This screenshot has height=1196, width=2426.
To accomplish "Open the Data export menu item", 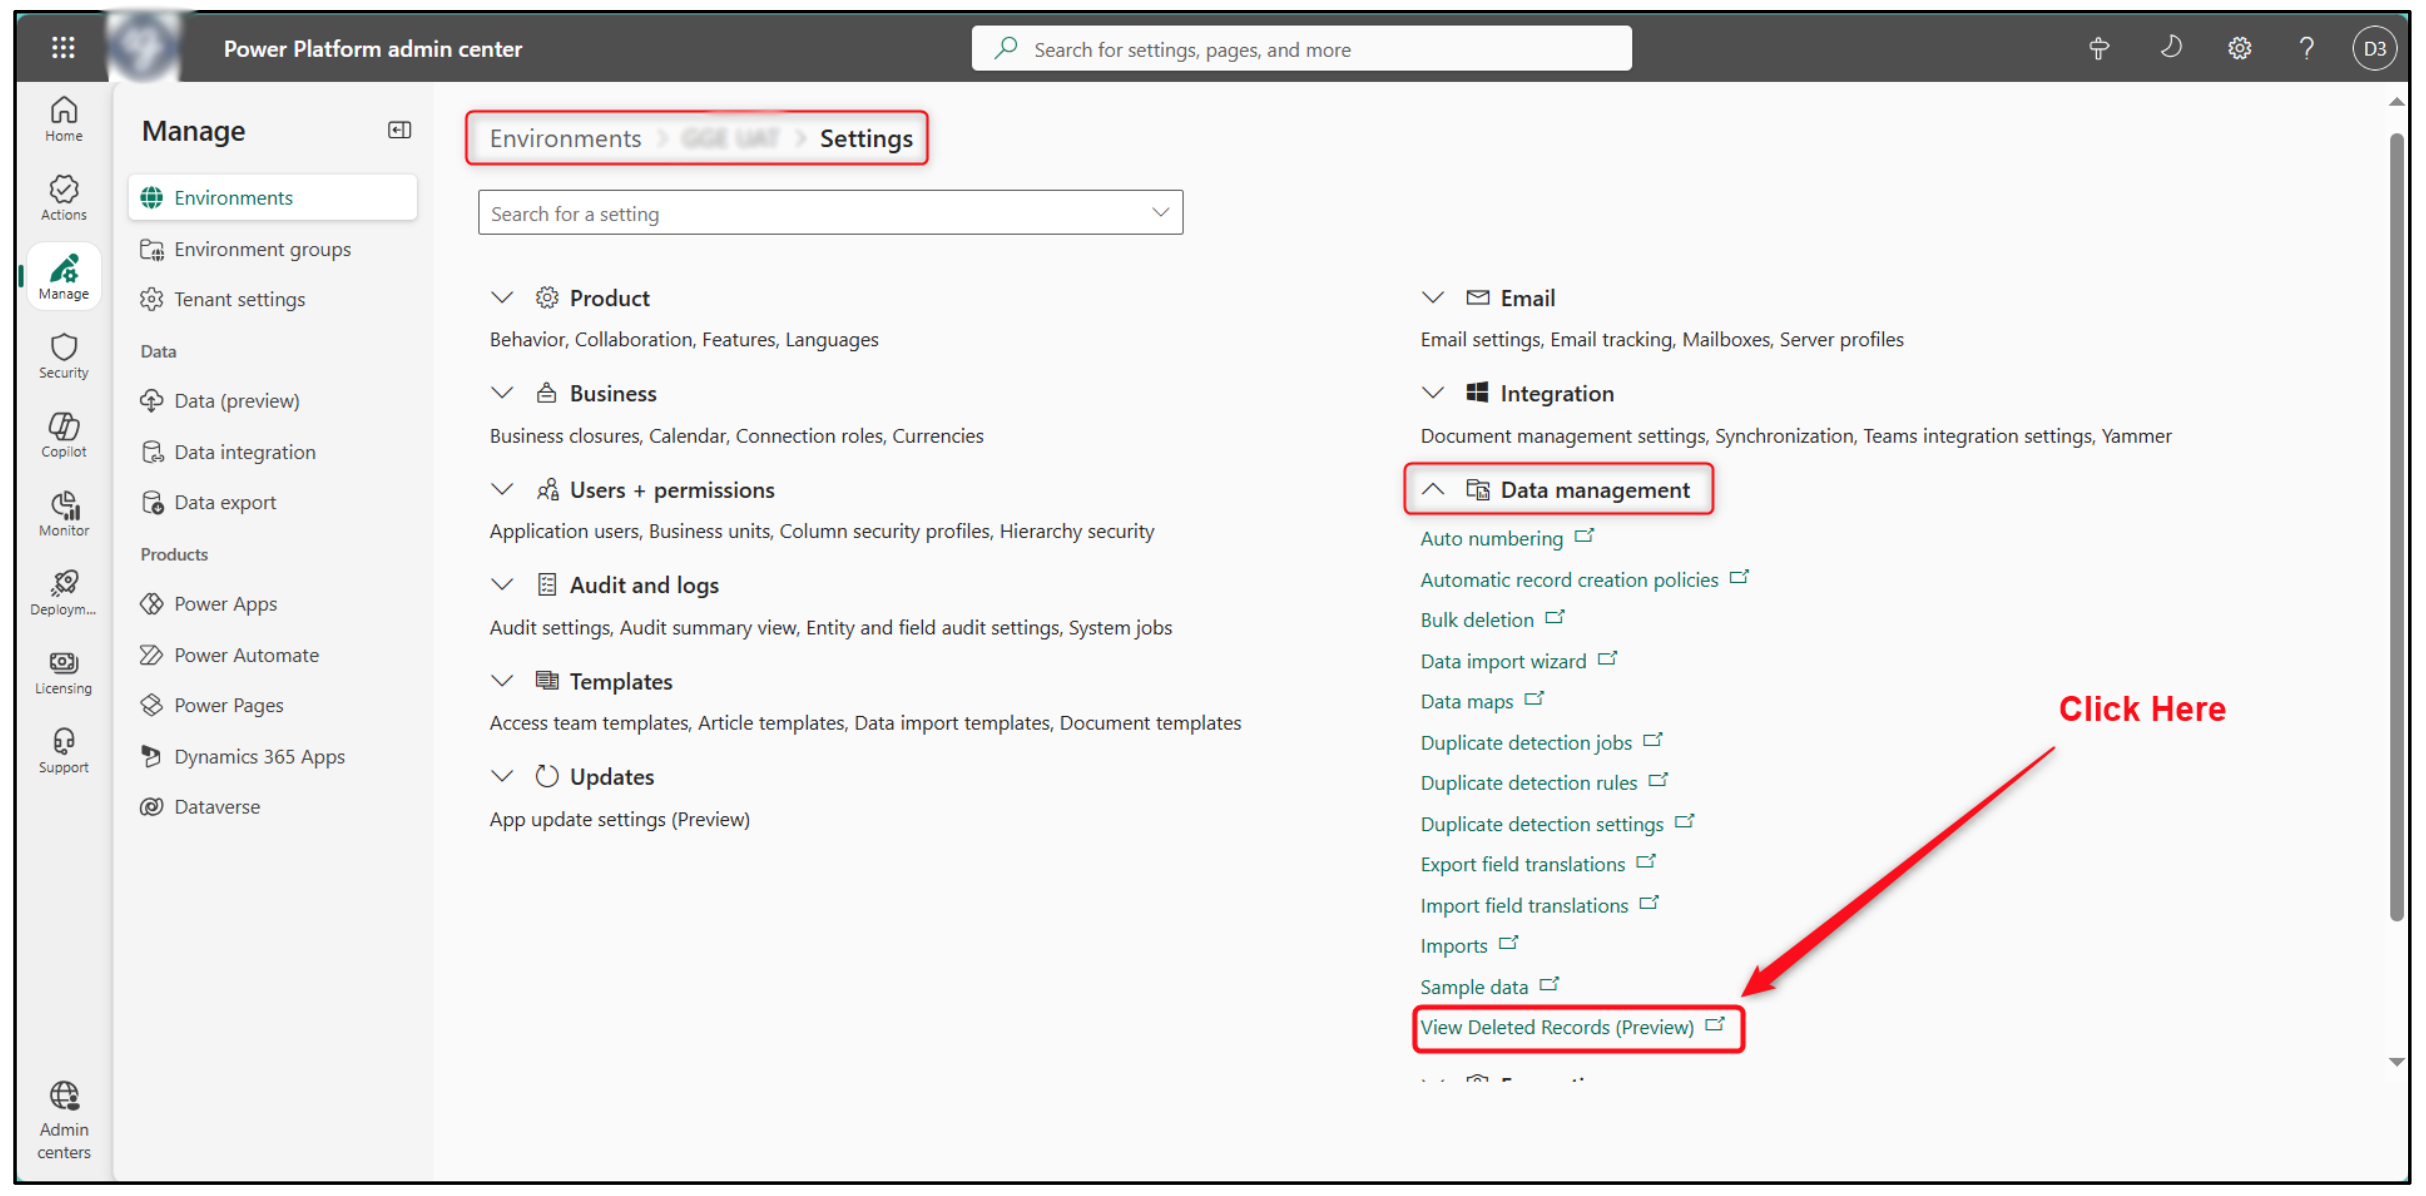I will click(225, 502).
